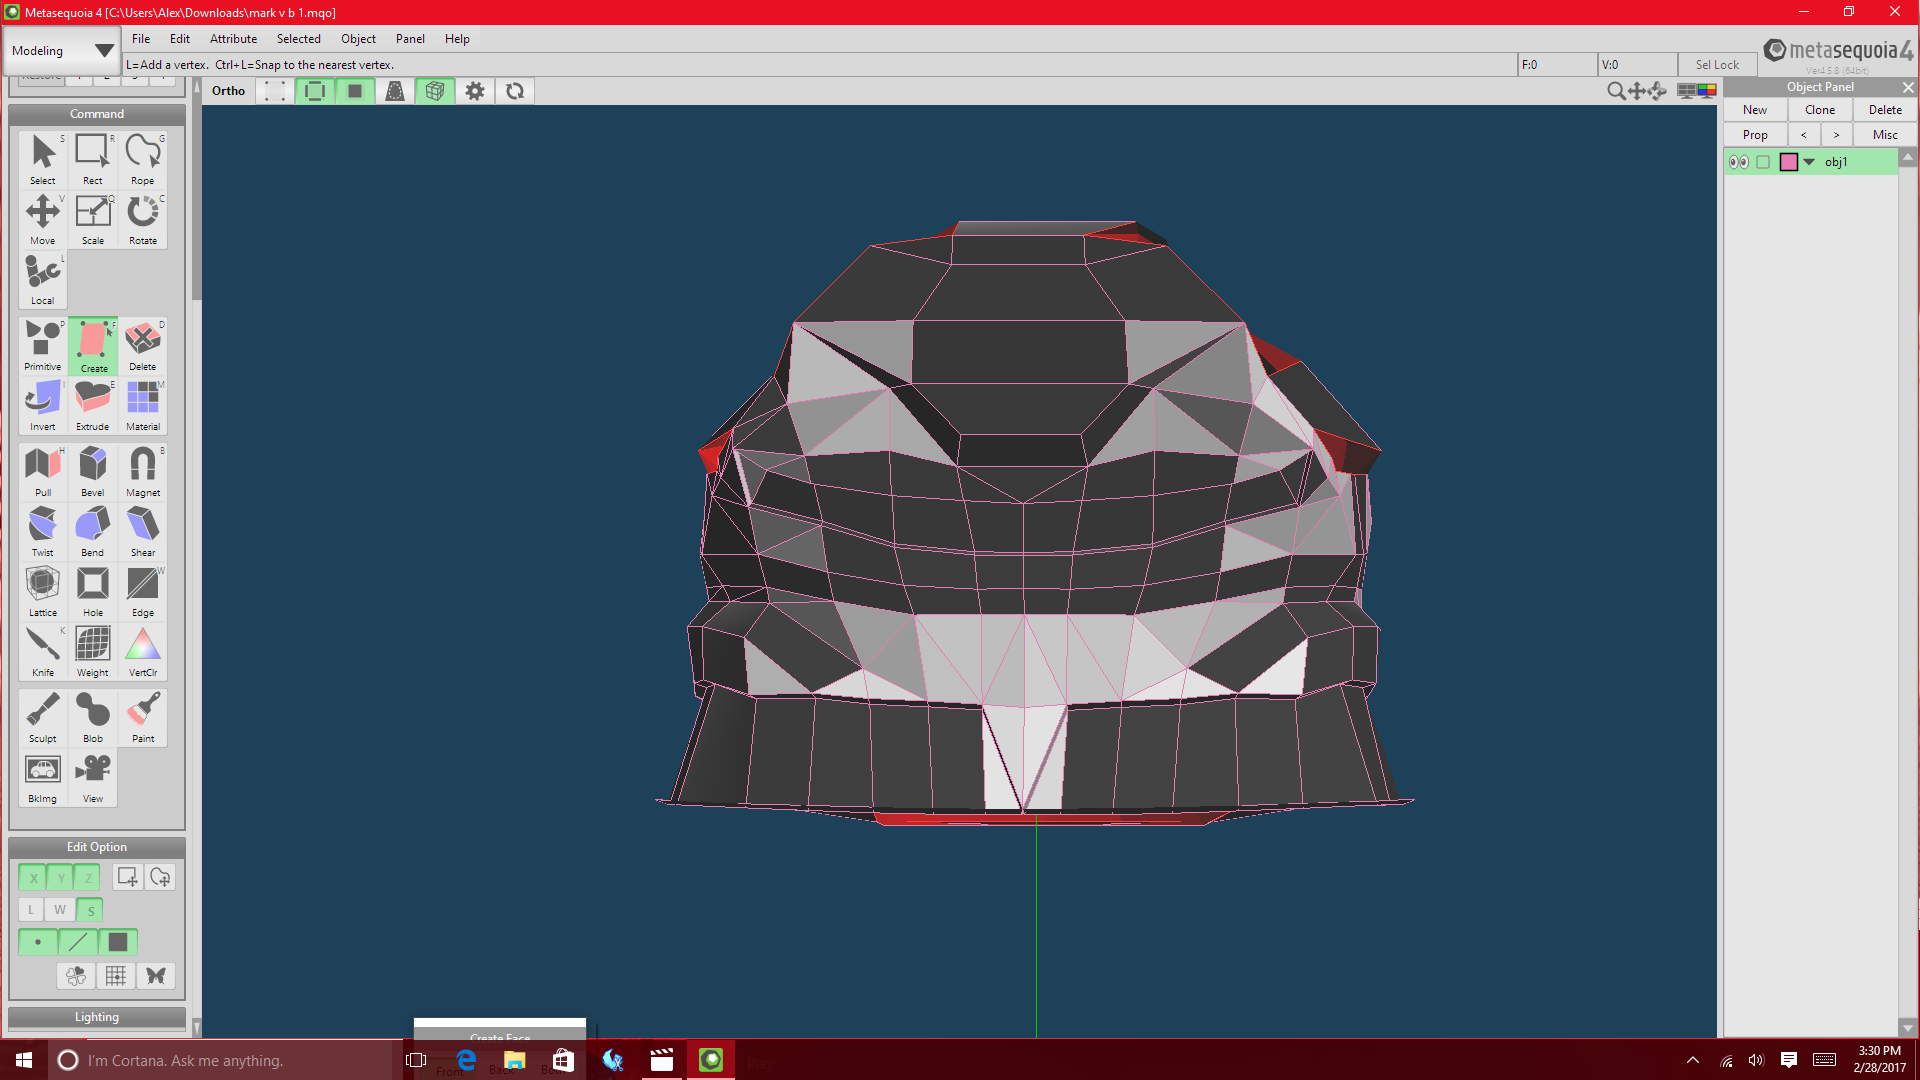Viewport: 1920px width, 1080px height.
Task: Open the Panel menu
Action: [410, 39]
